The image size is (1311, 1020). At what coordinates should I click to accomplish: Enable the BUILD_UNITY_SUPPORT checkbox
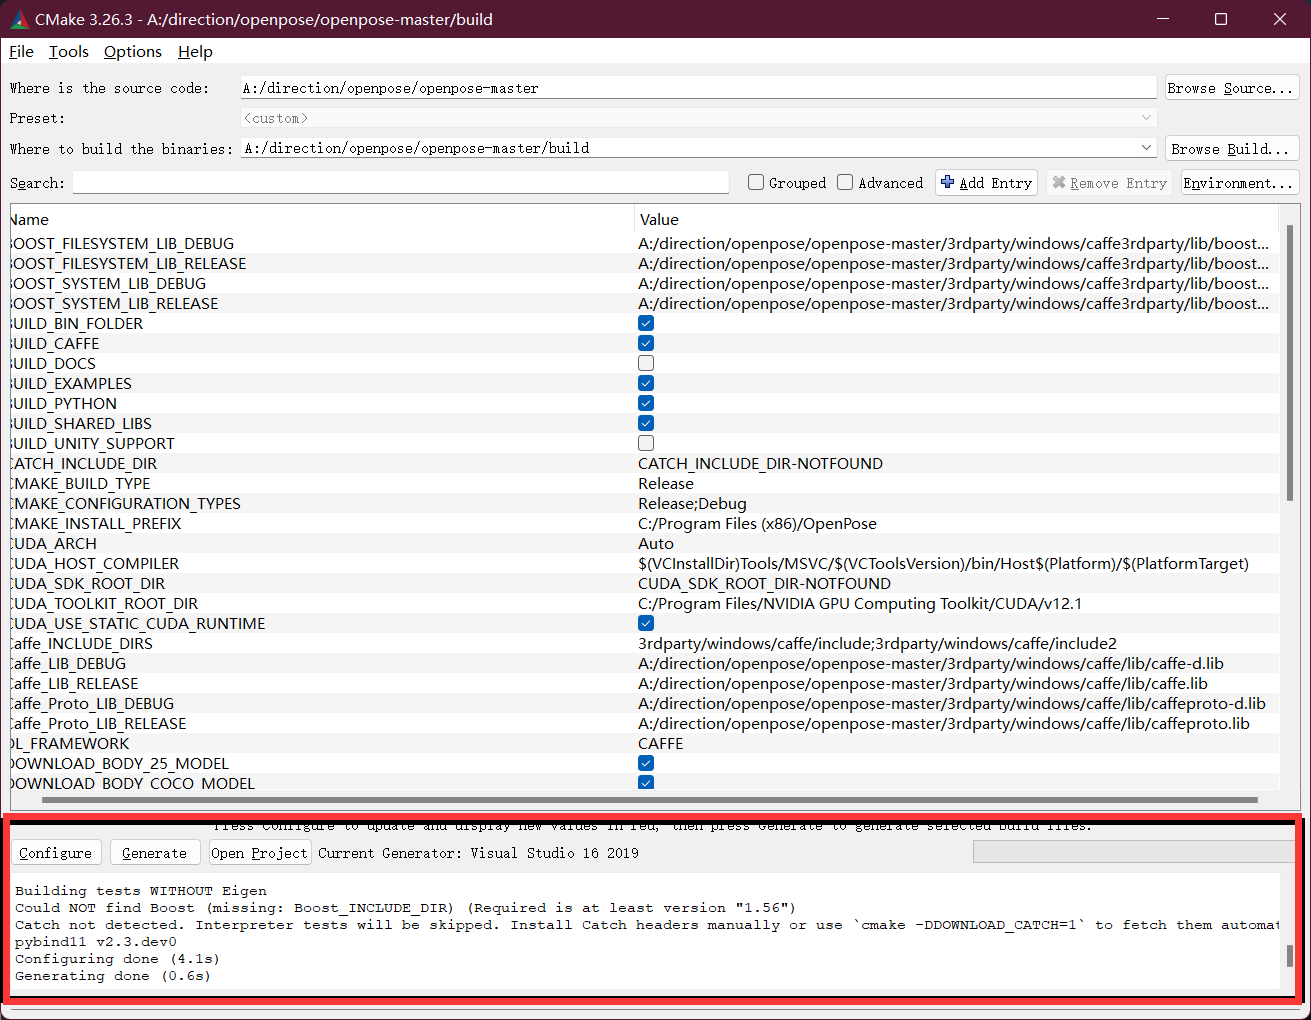coord(646,443)
